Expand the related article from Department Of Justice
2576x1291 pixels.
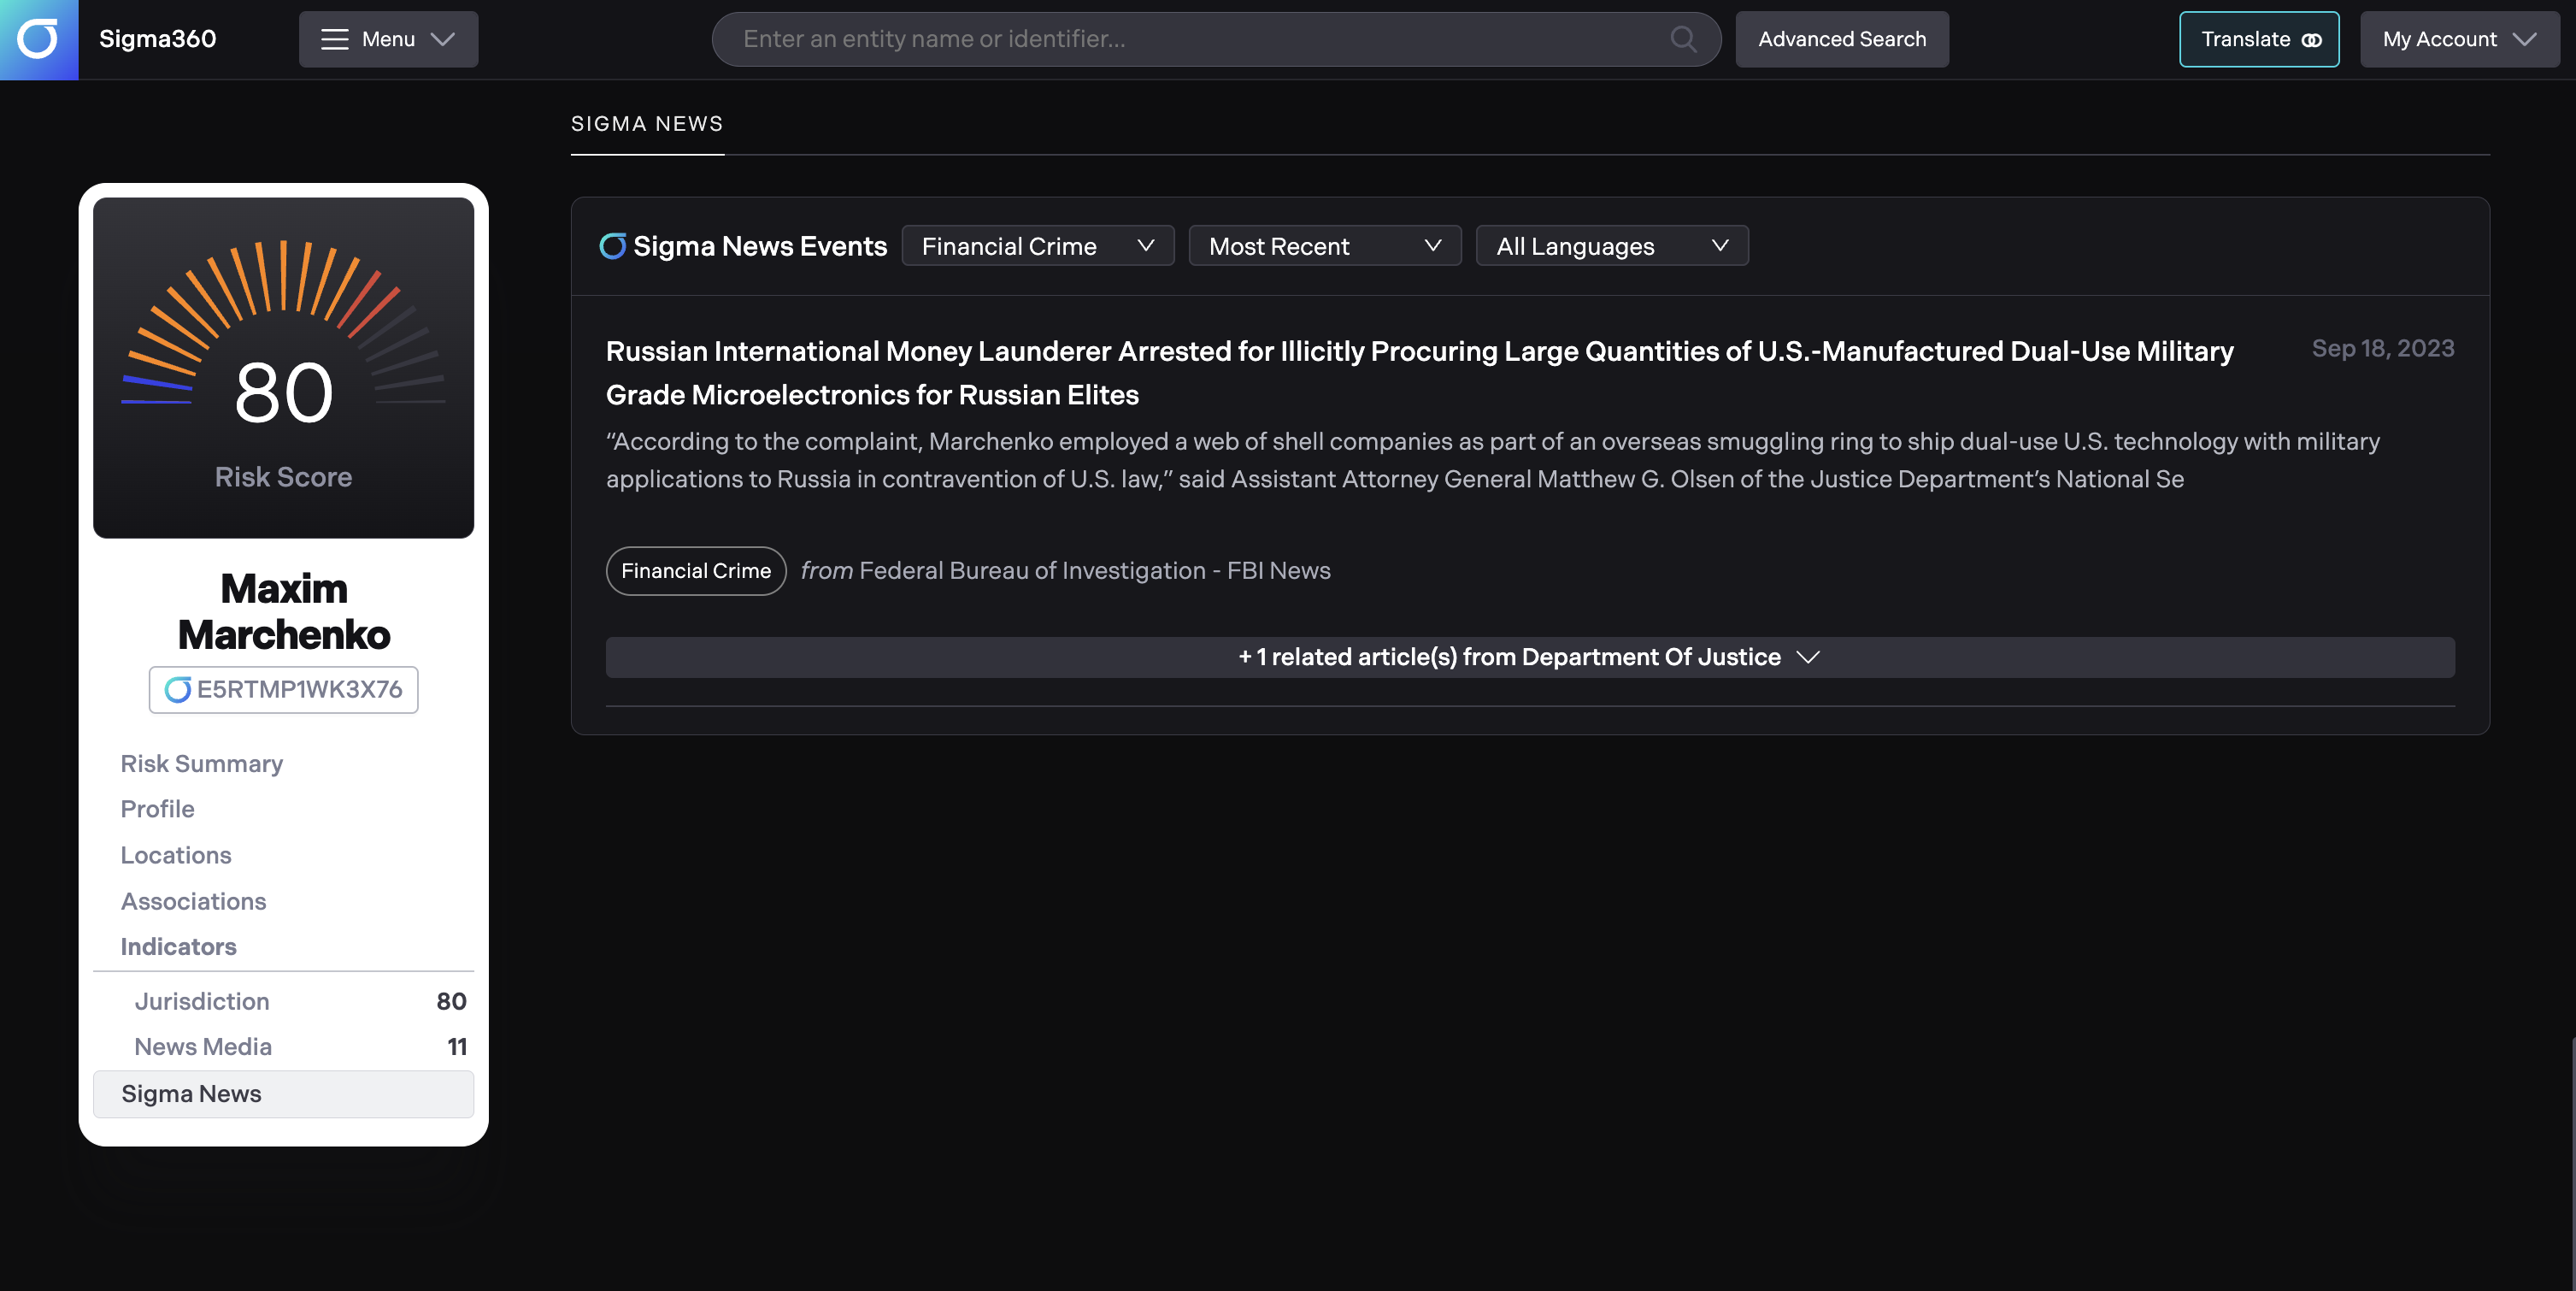1530,657
